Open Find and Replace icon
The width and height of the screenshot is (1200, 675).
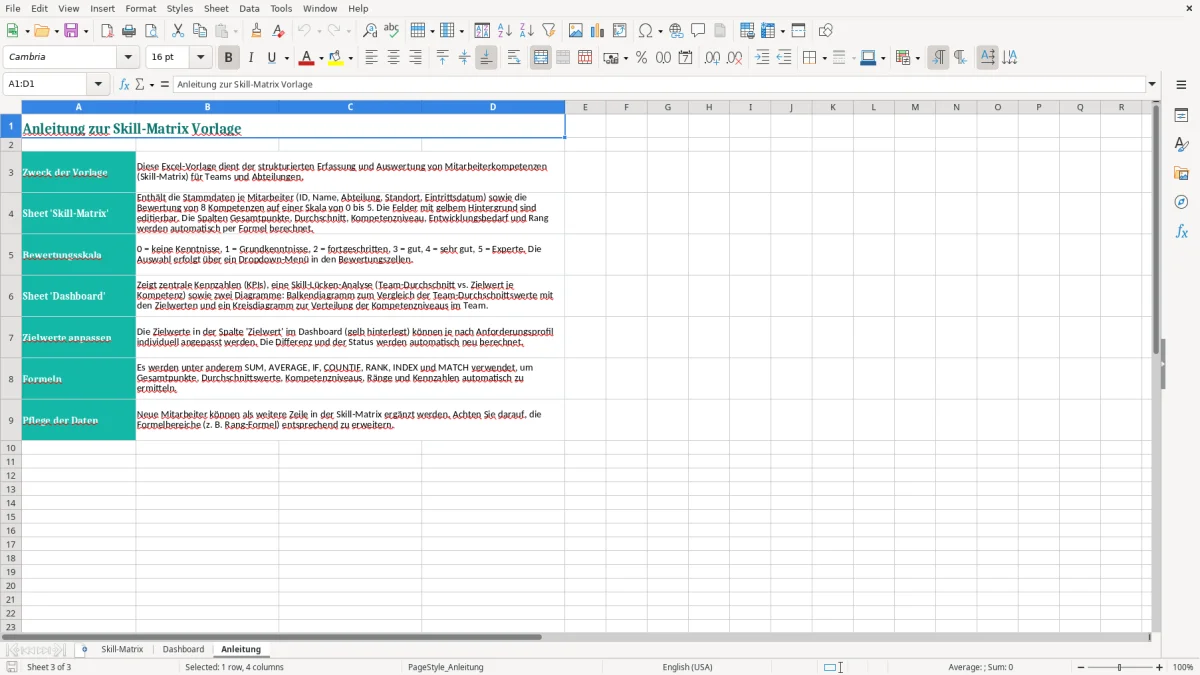(370, 31)
